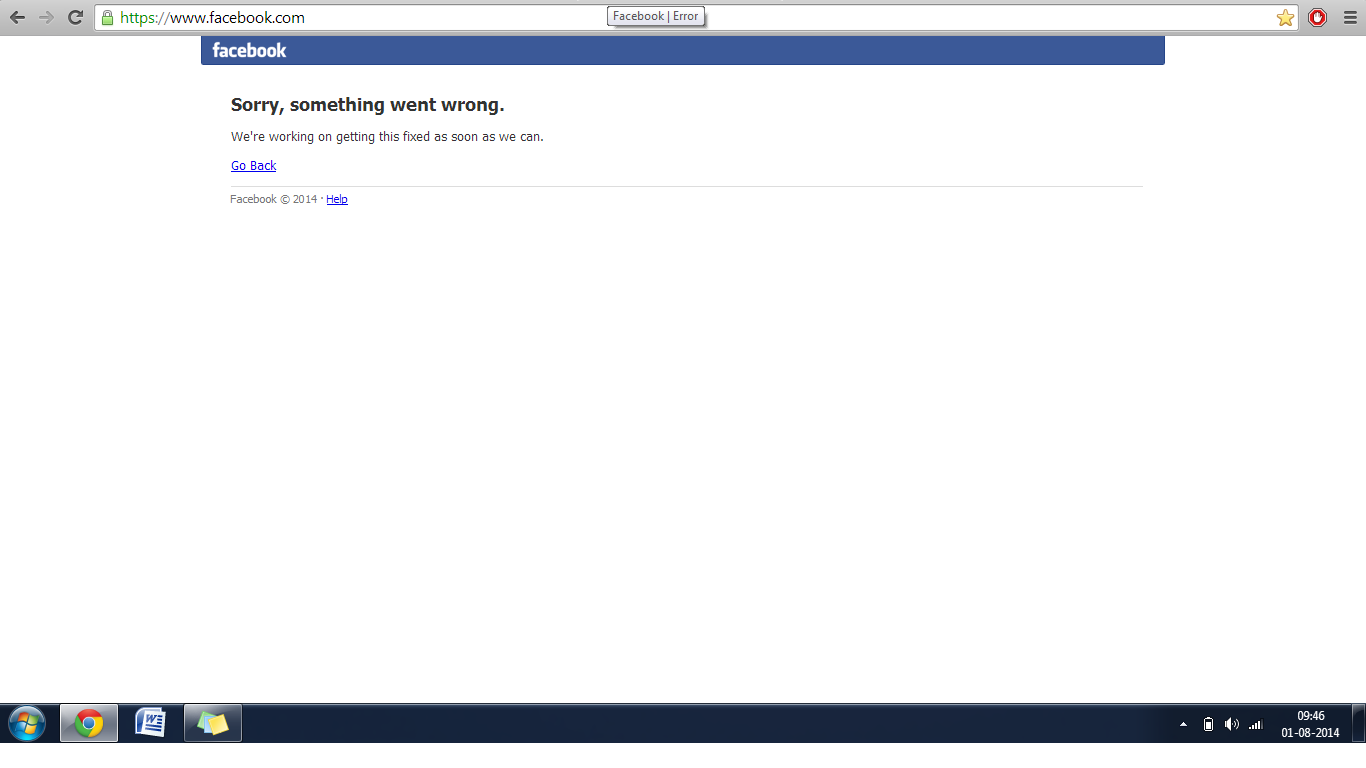Open the volume speaker icon in tray

click(x=1232, y=724)
